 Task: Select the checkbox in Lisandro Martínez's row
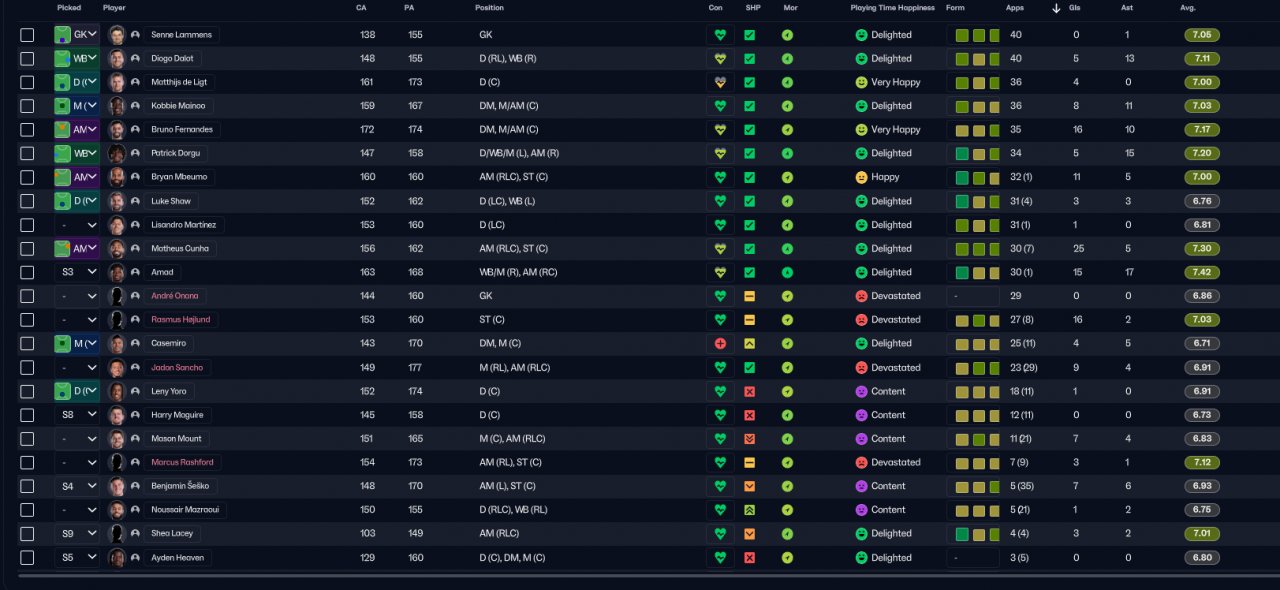pos(27,225)
